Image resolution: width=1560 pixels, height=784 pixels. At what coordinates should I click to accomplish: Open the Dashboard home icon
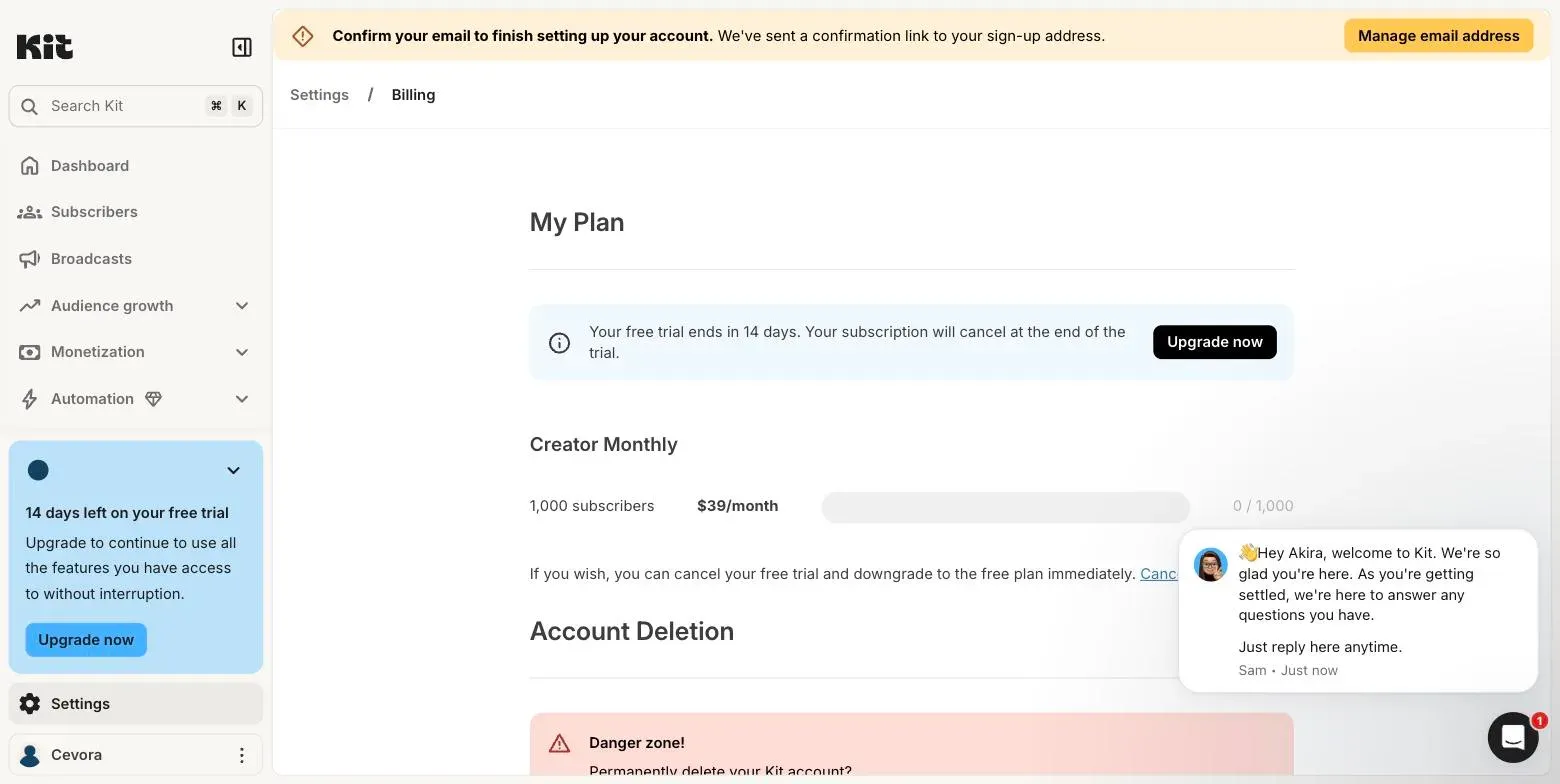pyautogui.click(x=30, y=166)
